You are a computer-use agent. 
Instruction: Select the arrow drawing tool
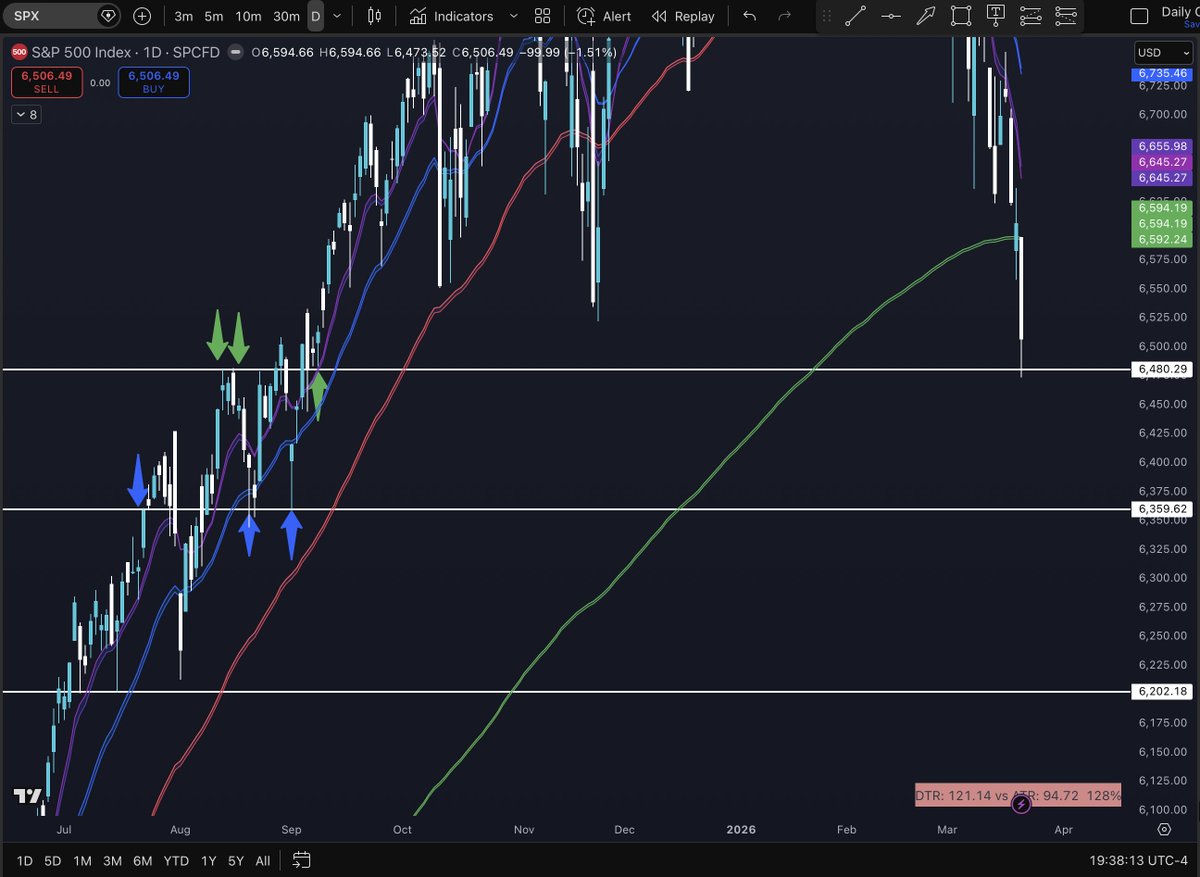tap(926, 16)
